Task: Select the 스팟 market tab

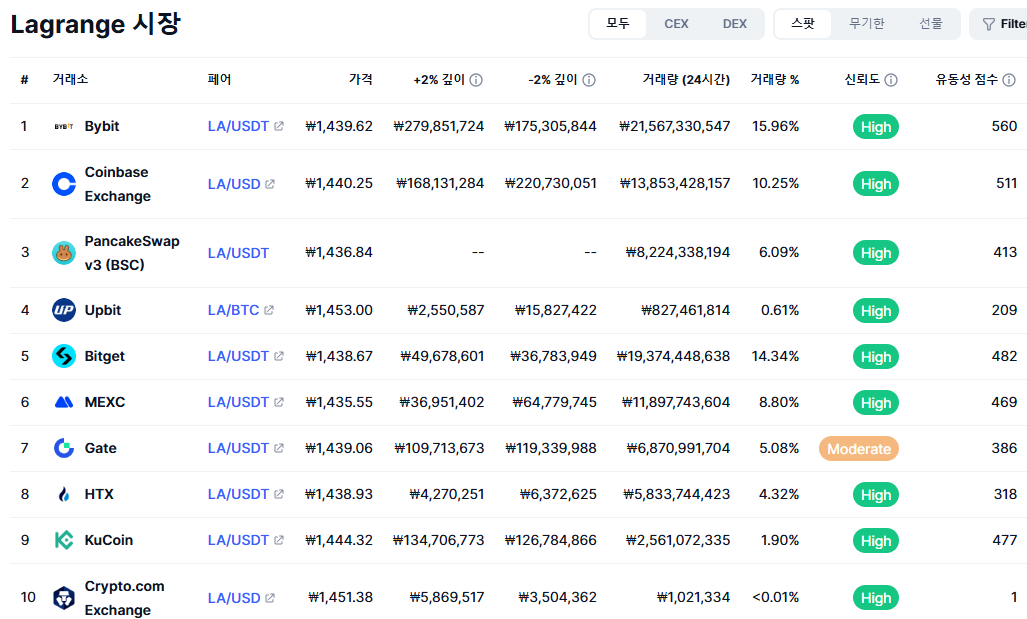Action: (803, 24)
